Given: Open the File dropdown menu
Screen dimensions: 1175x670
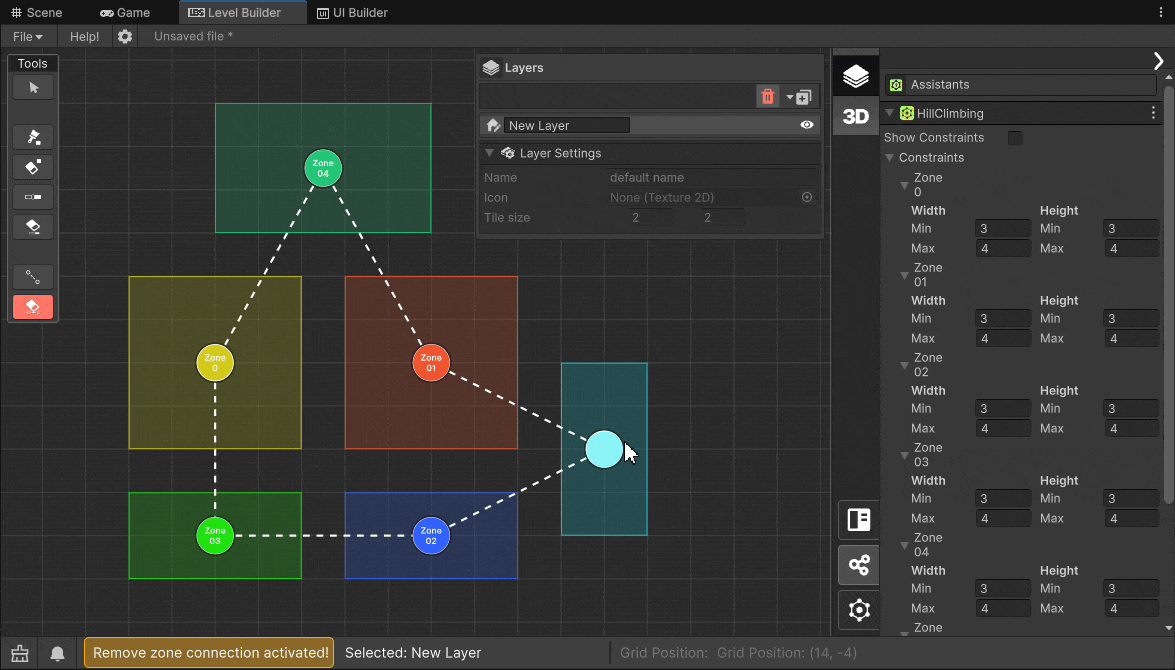Looking at the screenshot, I should 28,36.
